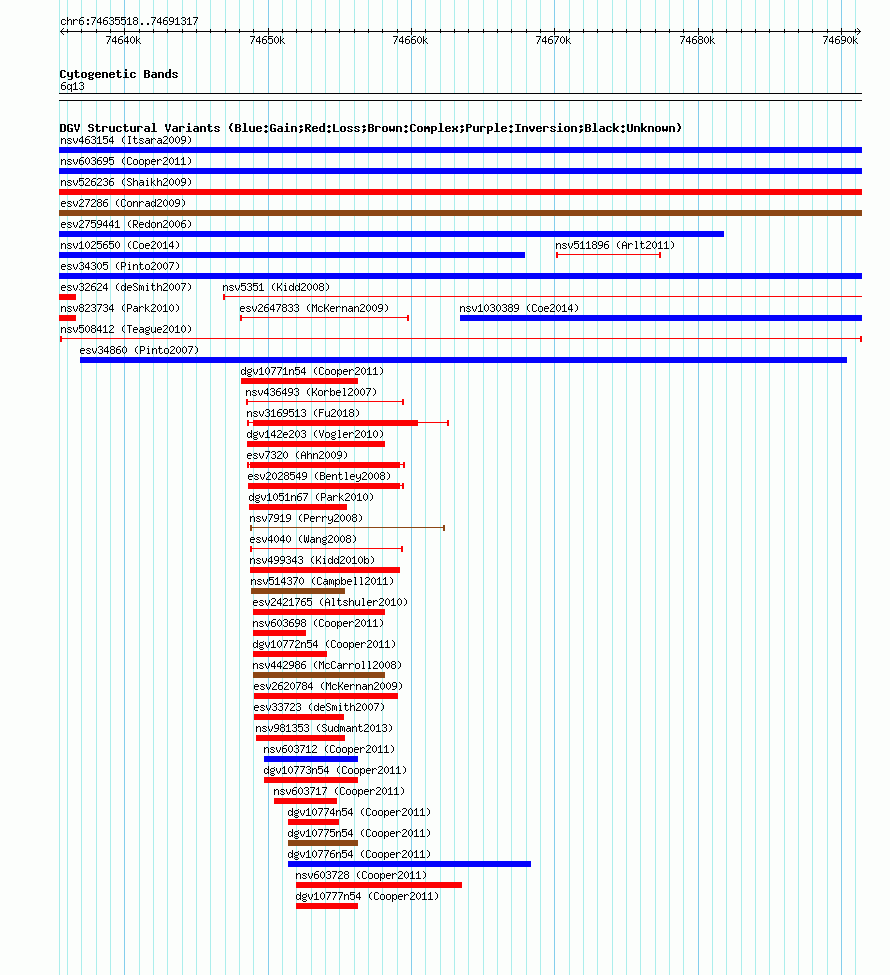
Task: Click the 74690k ruler tick label
Action: pyautogui.click(x=840, y=40)
